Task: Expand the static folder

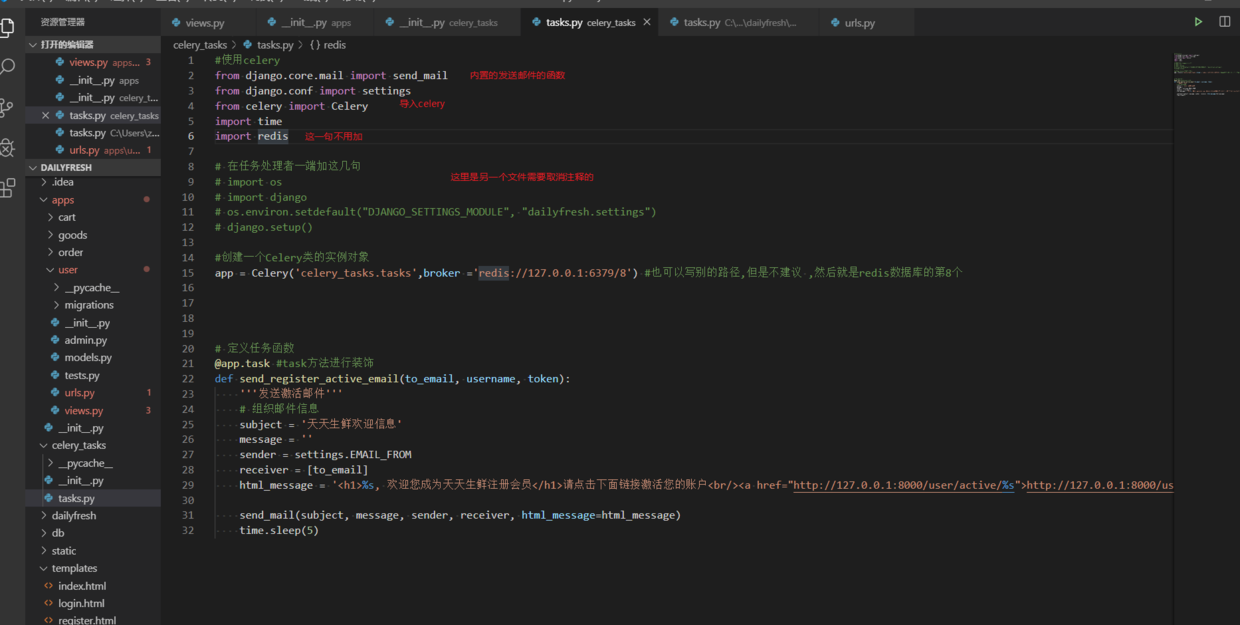Action: (x=93, y=551)
